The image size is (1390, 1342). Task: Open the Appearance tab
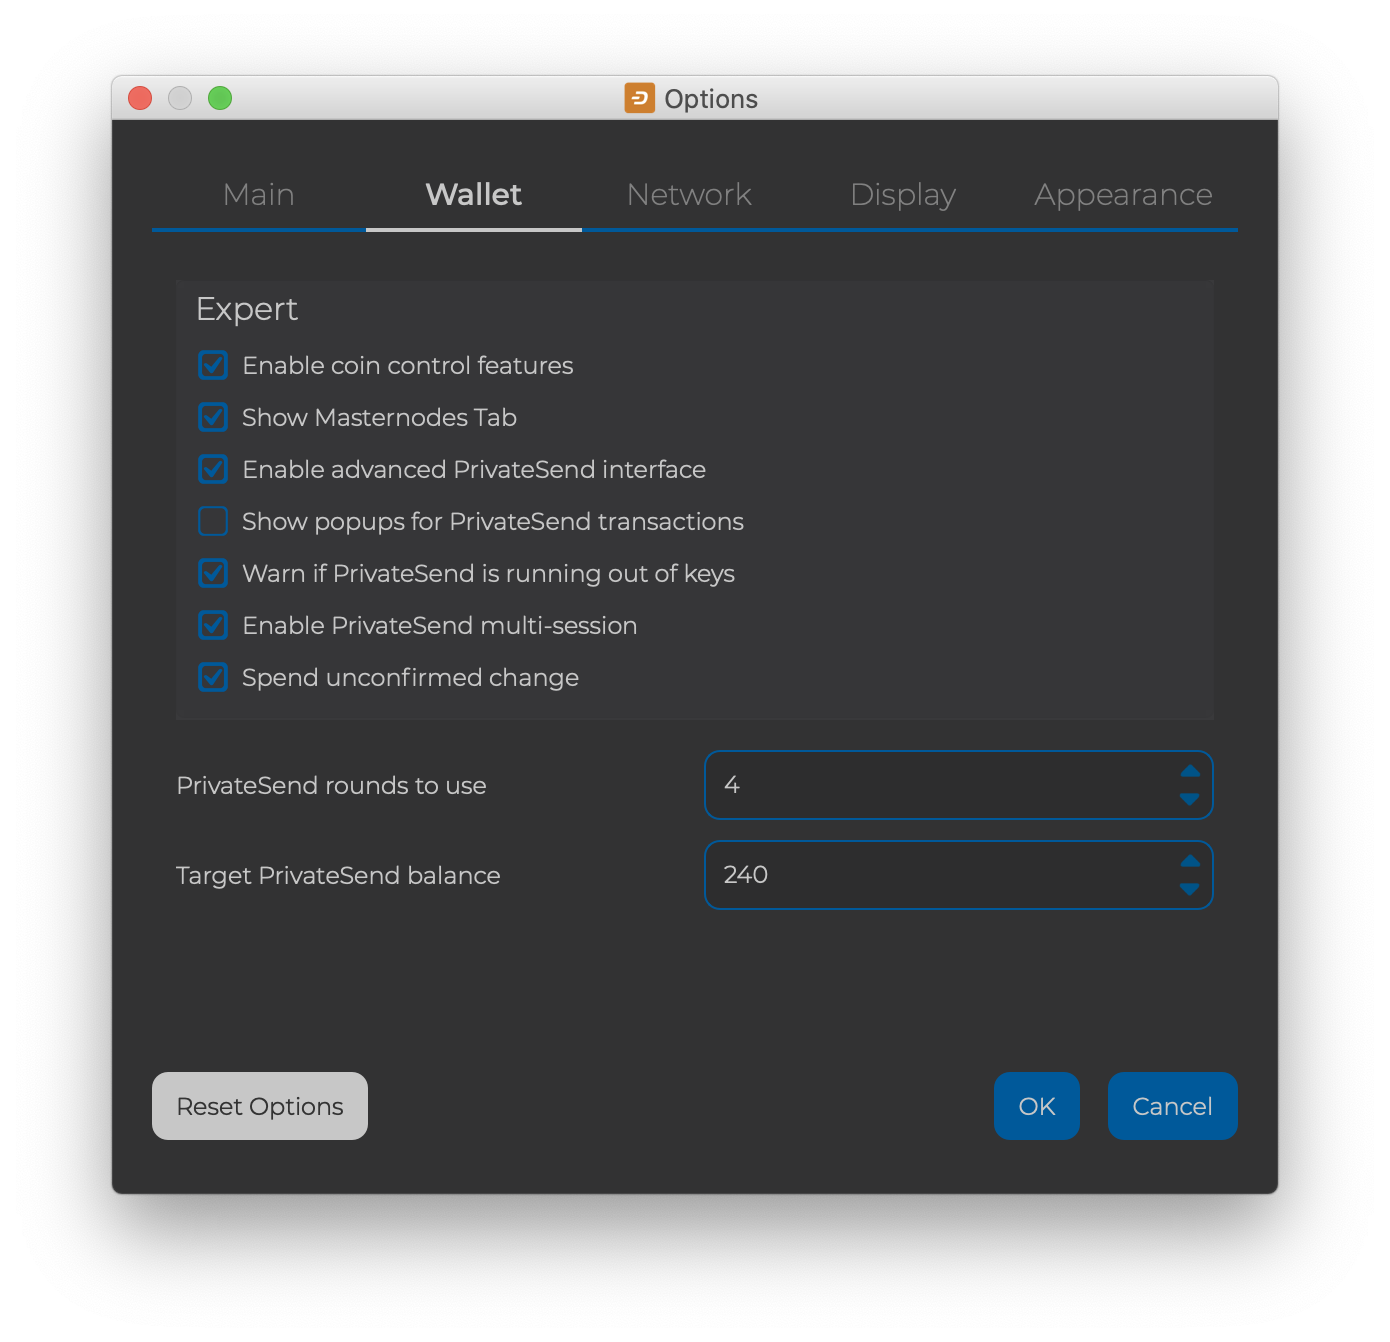coord(1123,194)
